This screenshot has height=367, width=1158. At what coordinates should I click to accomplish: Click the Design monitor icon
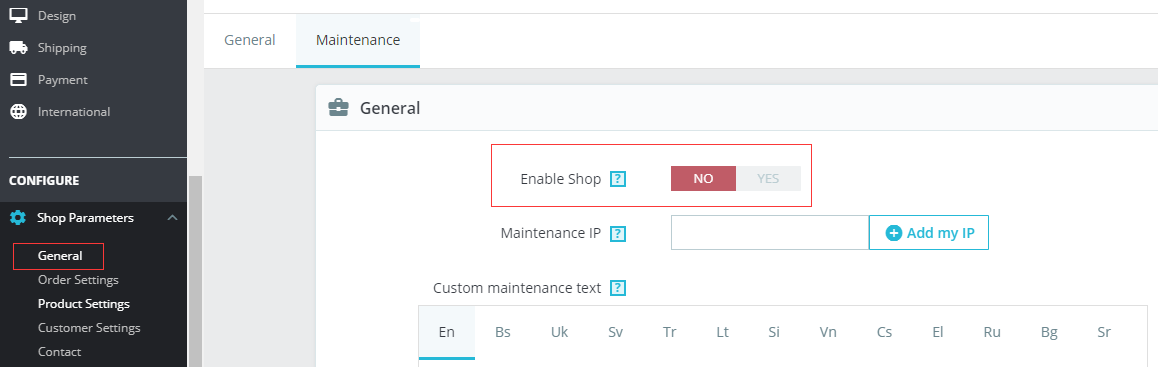point(18,15)
